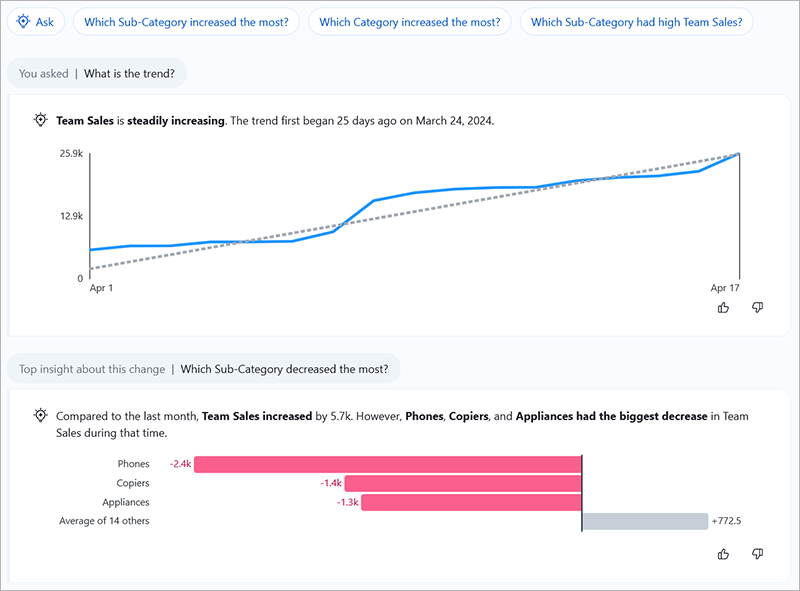The width and height of the screenshot is (800, 591).
Task: Click the 'What is the trend?' question chip
Action: click(132, 73)
